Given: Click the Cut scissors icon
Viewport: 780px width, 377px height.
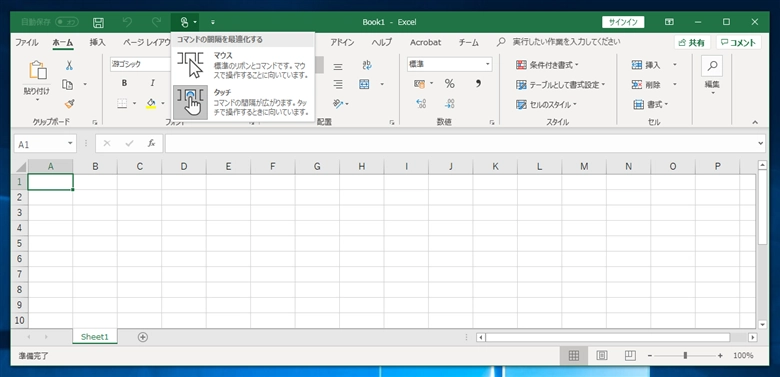Looking at the screenshot, I should coord(69,65).
